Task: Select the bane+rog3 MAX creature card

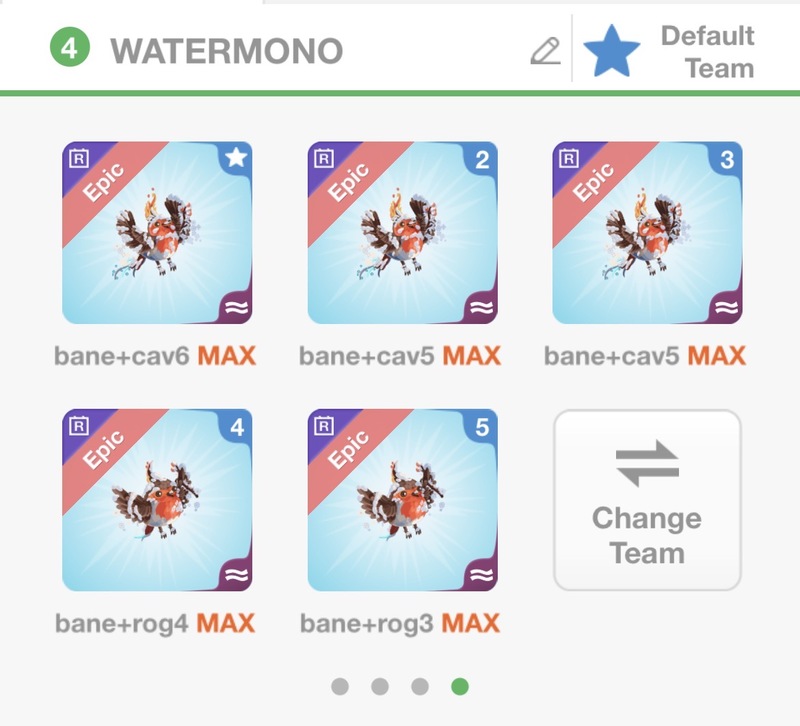Action: [403, 500]
